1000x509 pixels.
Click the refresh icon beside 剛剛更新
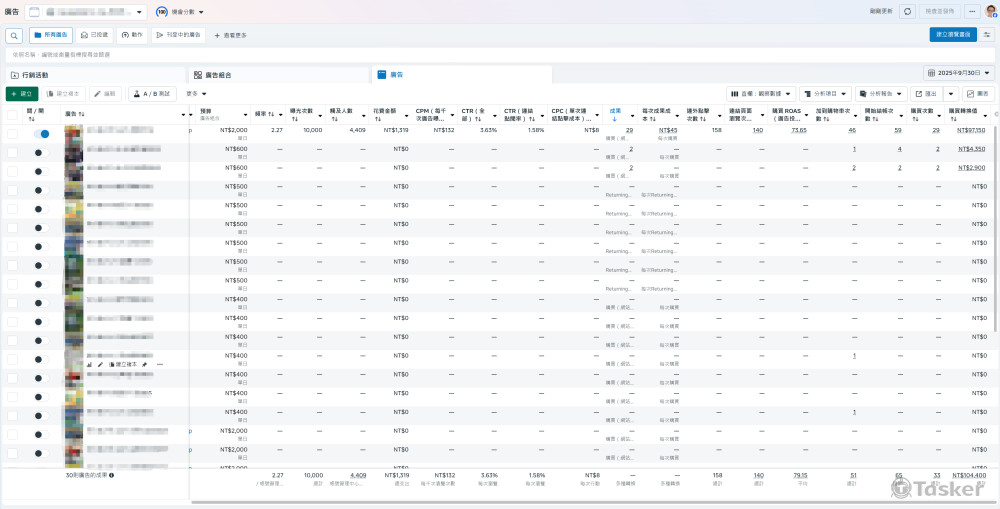click(x=907, y=11)
